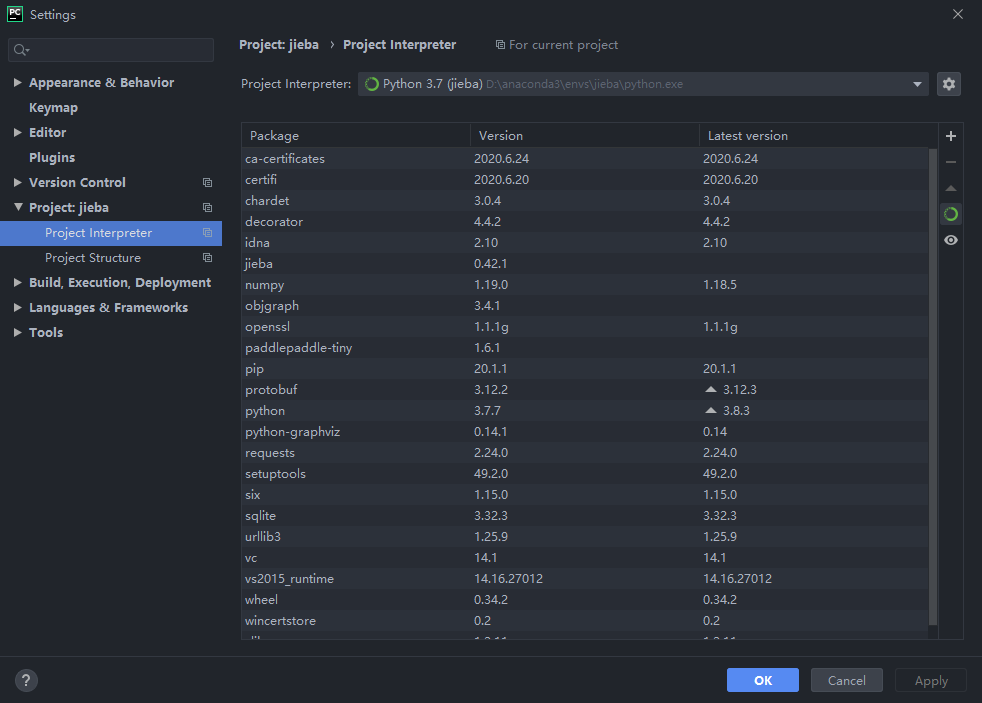Expand the Editor settings section
Viewport: 982px width, 703px height.
(x=18, y=133)
